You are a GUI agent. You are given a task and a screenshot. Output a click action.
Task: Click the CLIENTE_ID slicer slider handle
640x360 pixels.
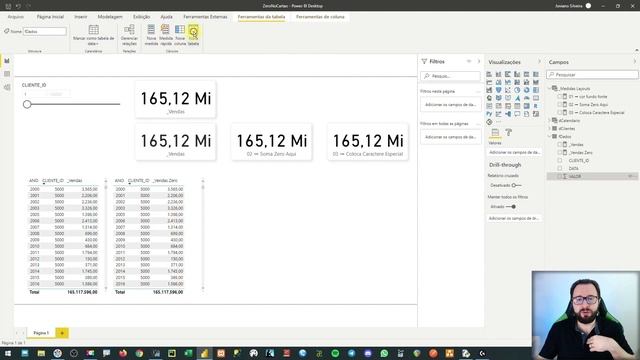click(27, 104)
